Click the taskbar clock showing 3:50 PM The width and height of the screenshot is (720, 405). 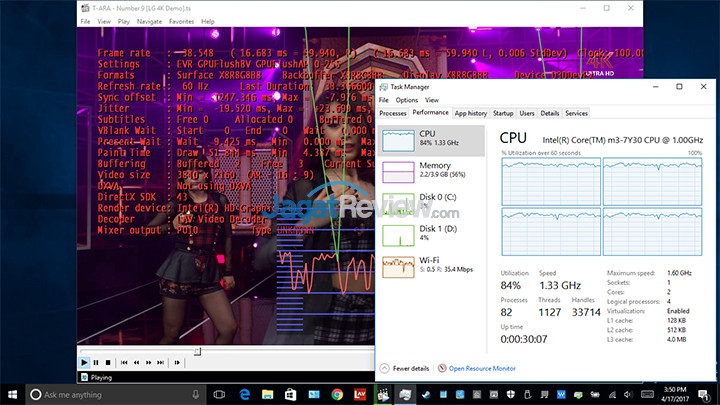[x=675, y=394]
